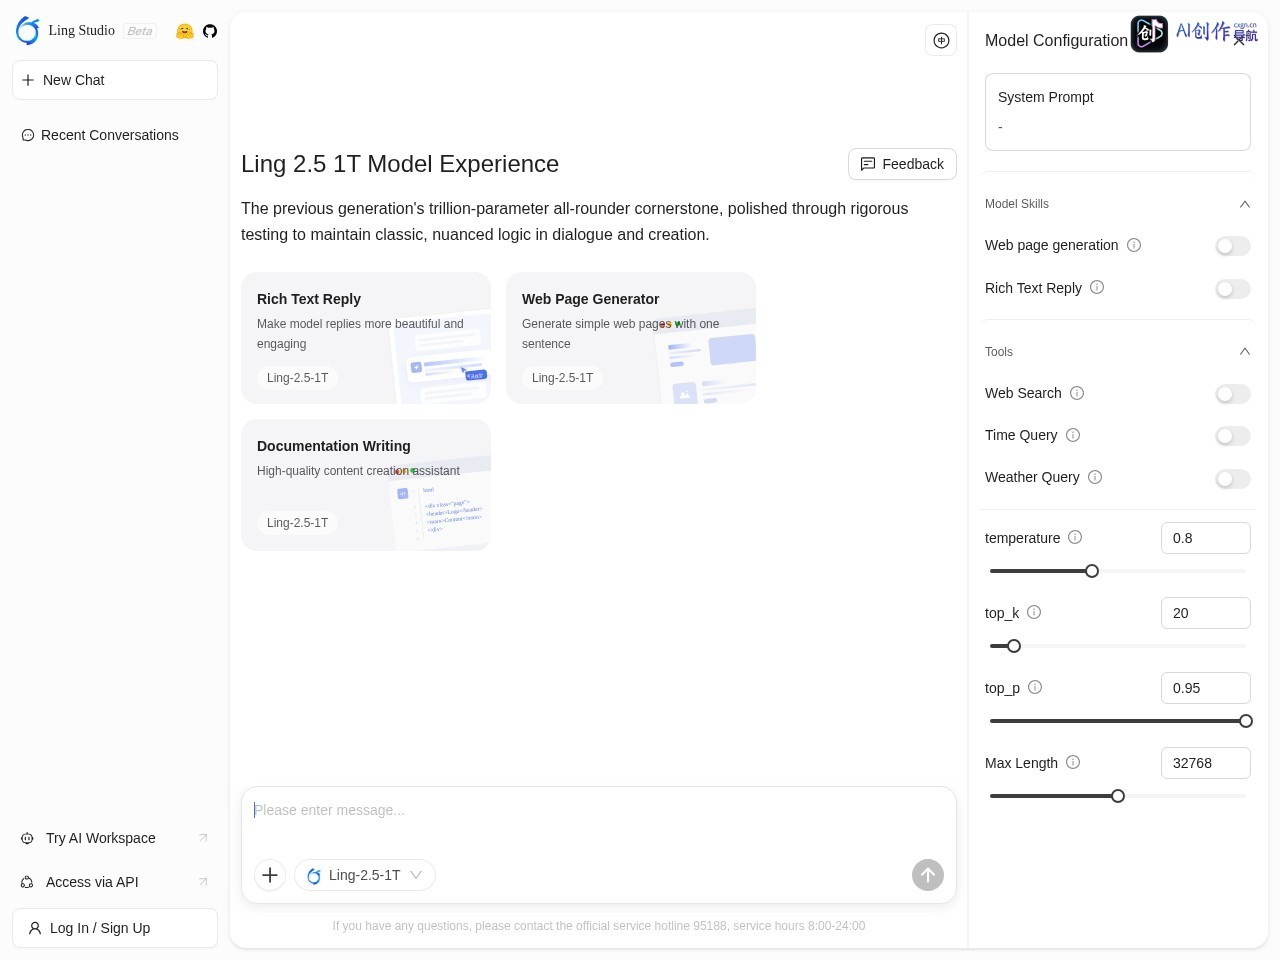Click the temperature value field
This screenshot has height=960, width=1280.
[1206, 538]
